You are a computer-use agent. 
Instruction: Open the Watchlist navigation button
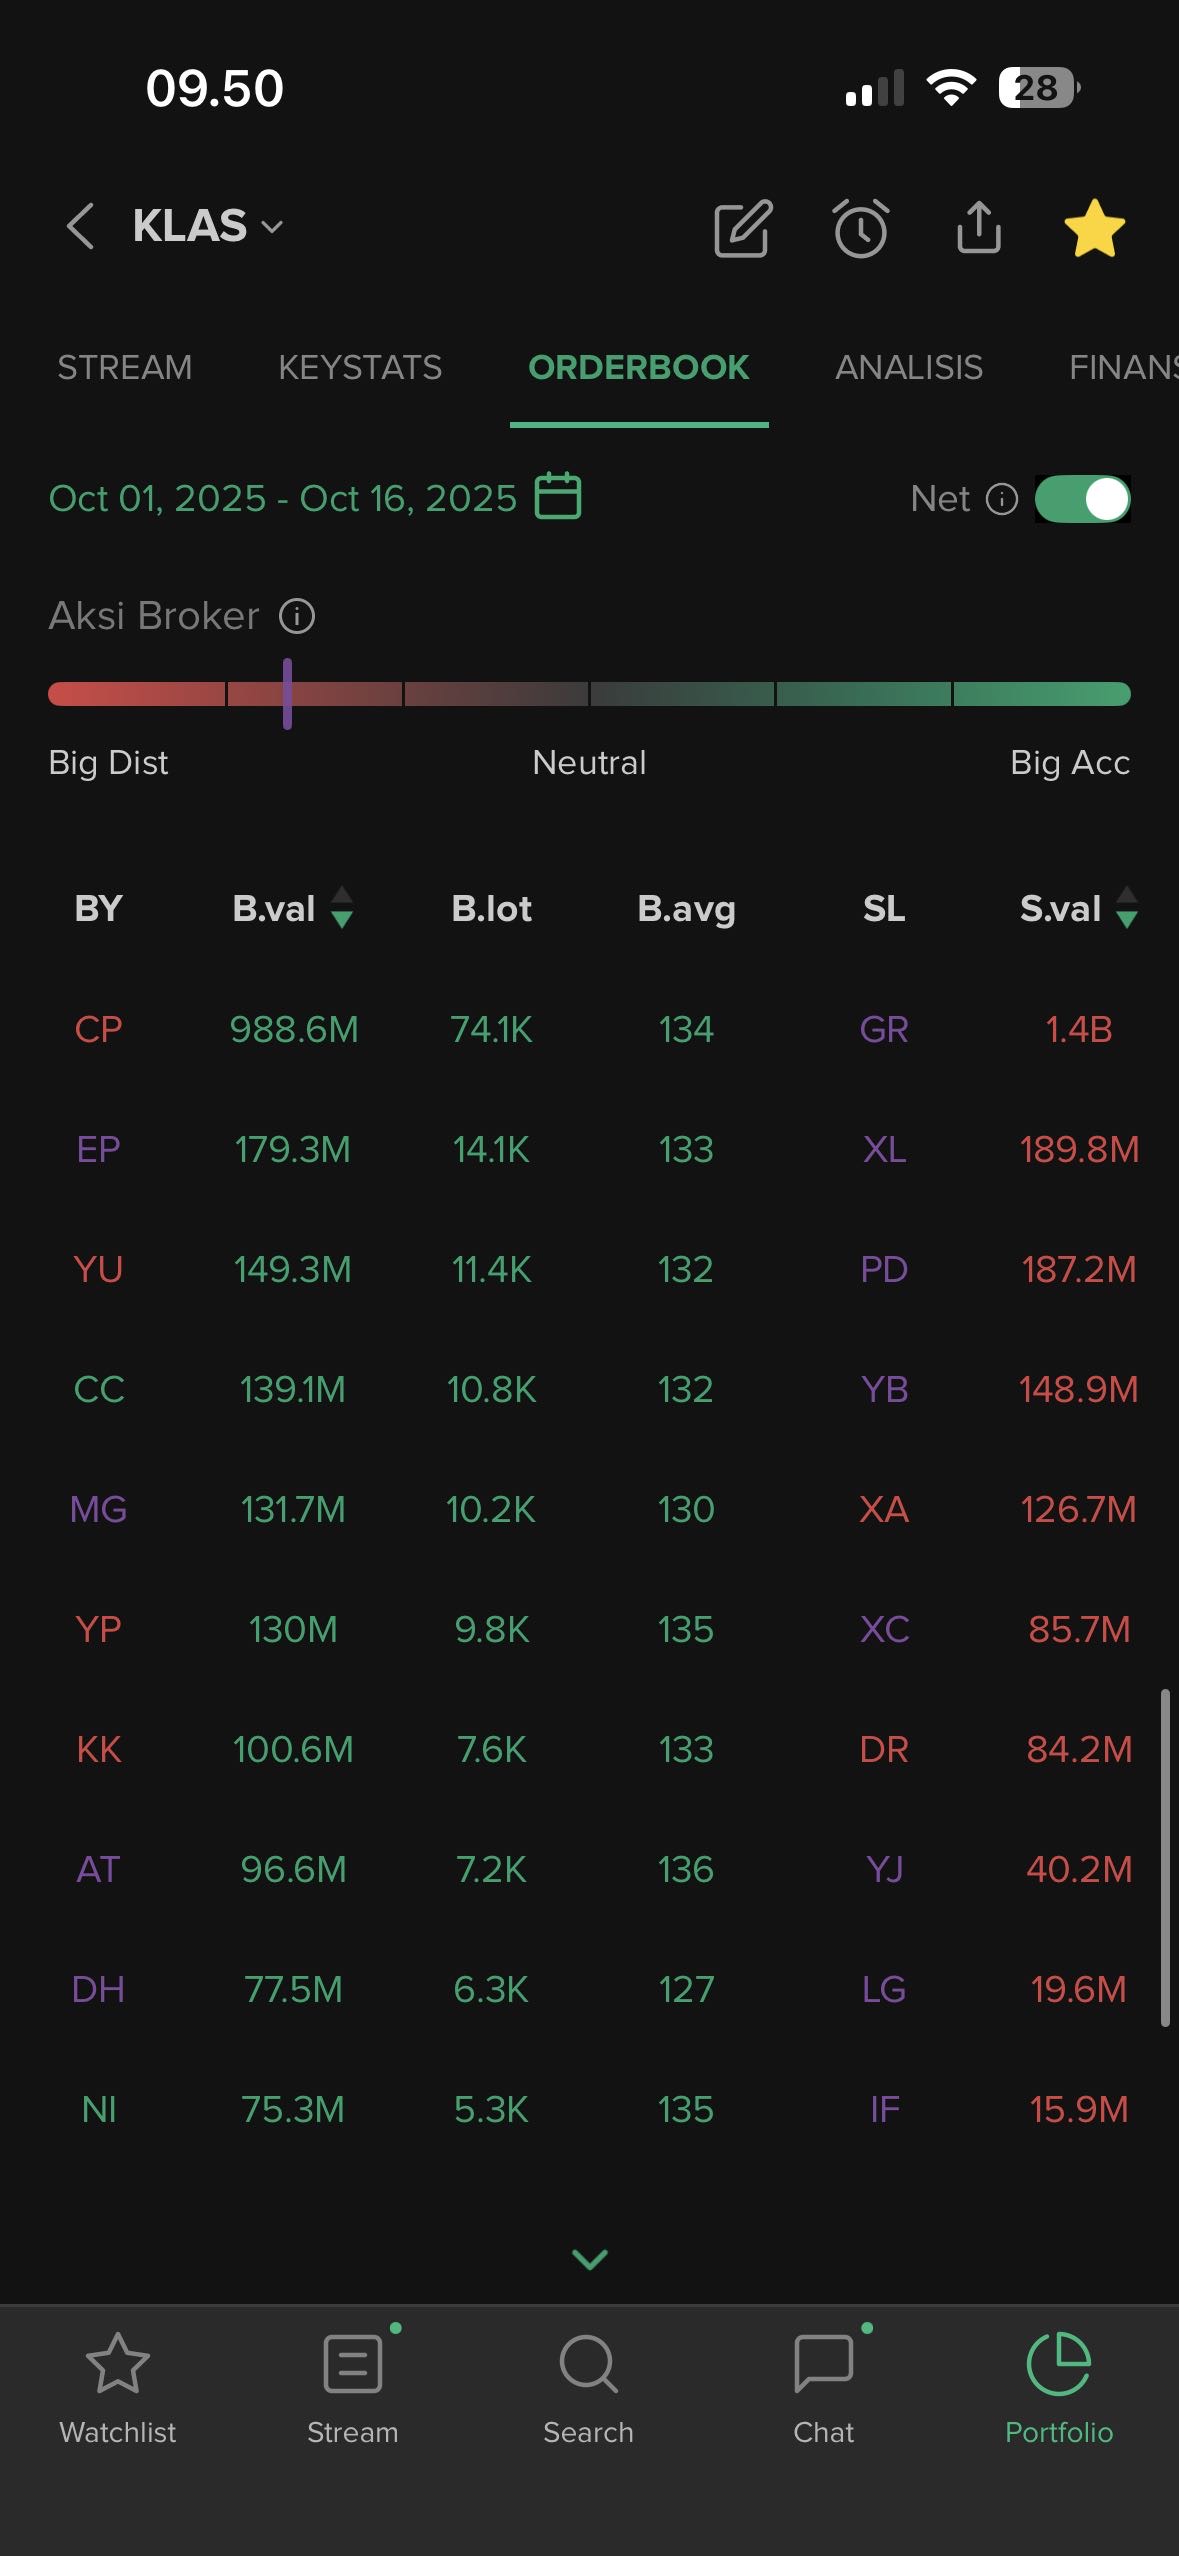click(x=118, y=2386)
